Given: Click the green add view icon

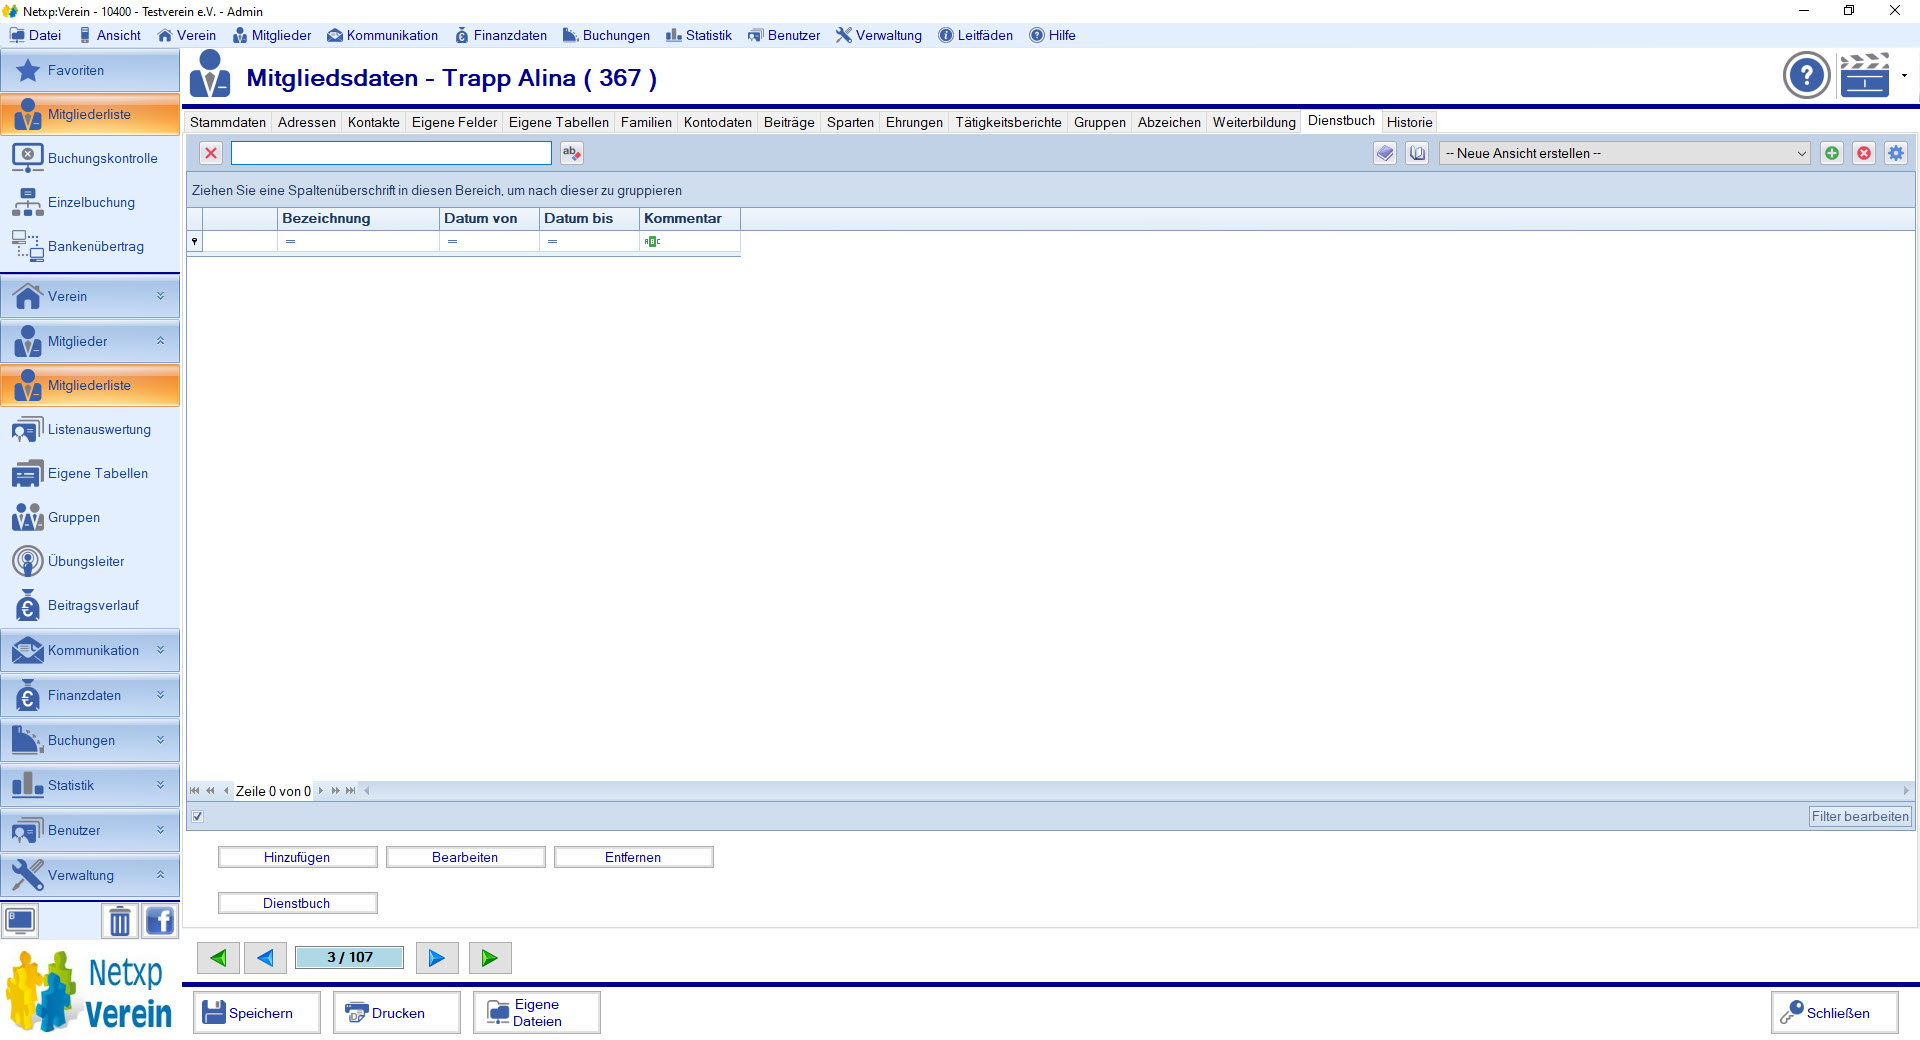Looking at the screenshot, I should click(1831, 153).
